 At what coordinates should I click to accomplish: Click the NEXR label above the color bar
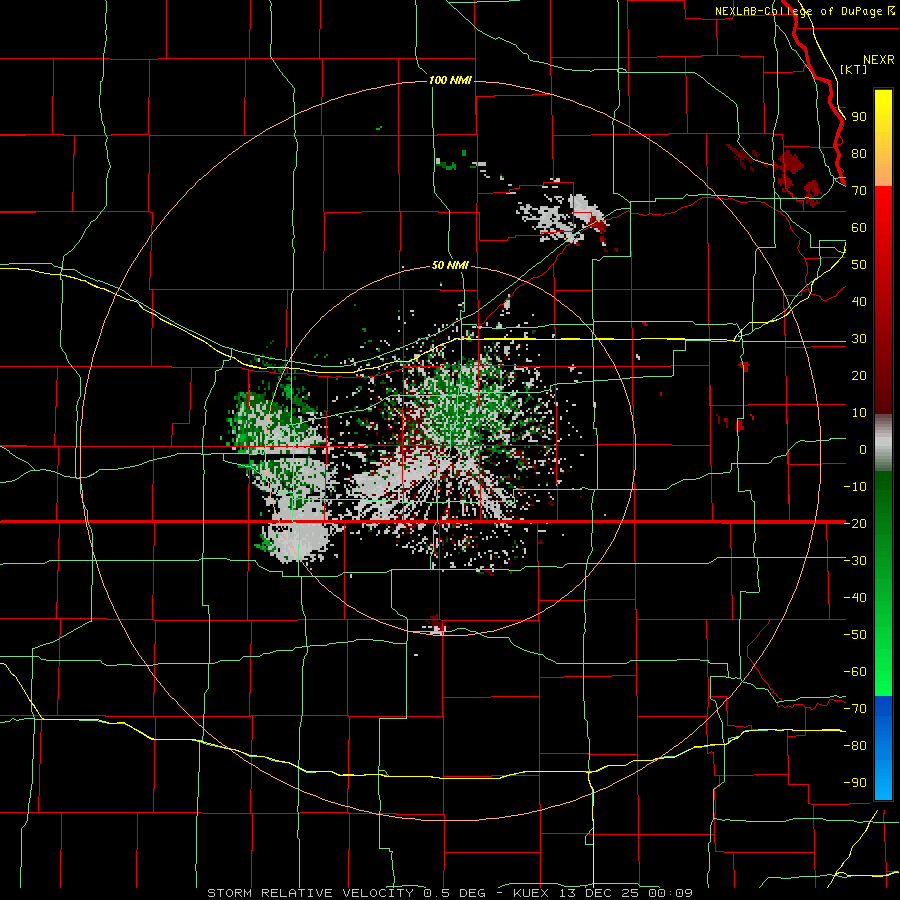point(878,60)
